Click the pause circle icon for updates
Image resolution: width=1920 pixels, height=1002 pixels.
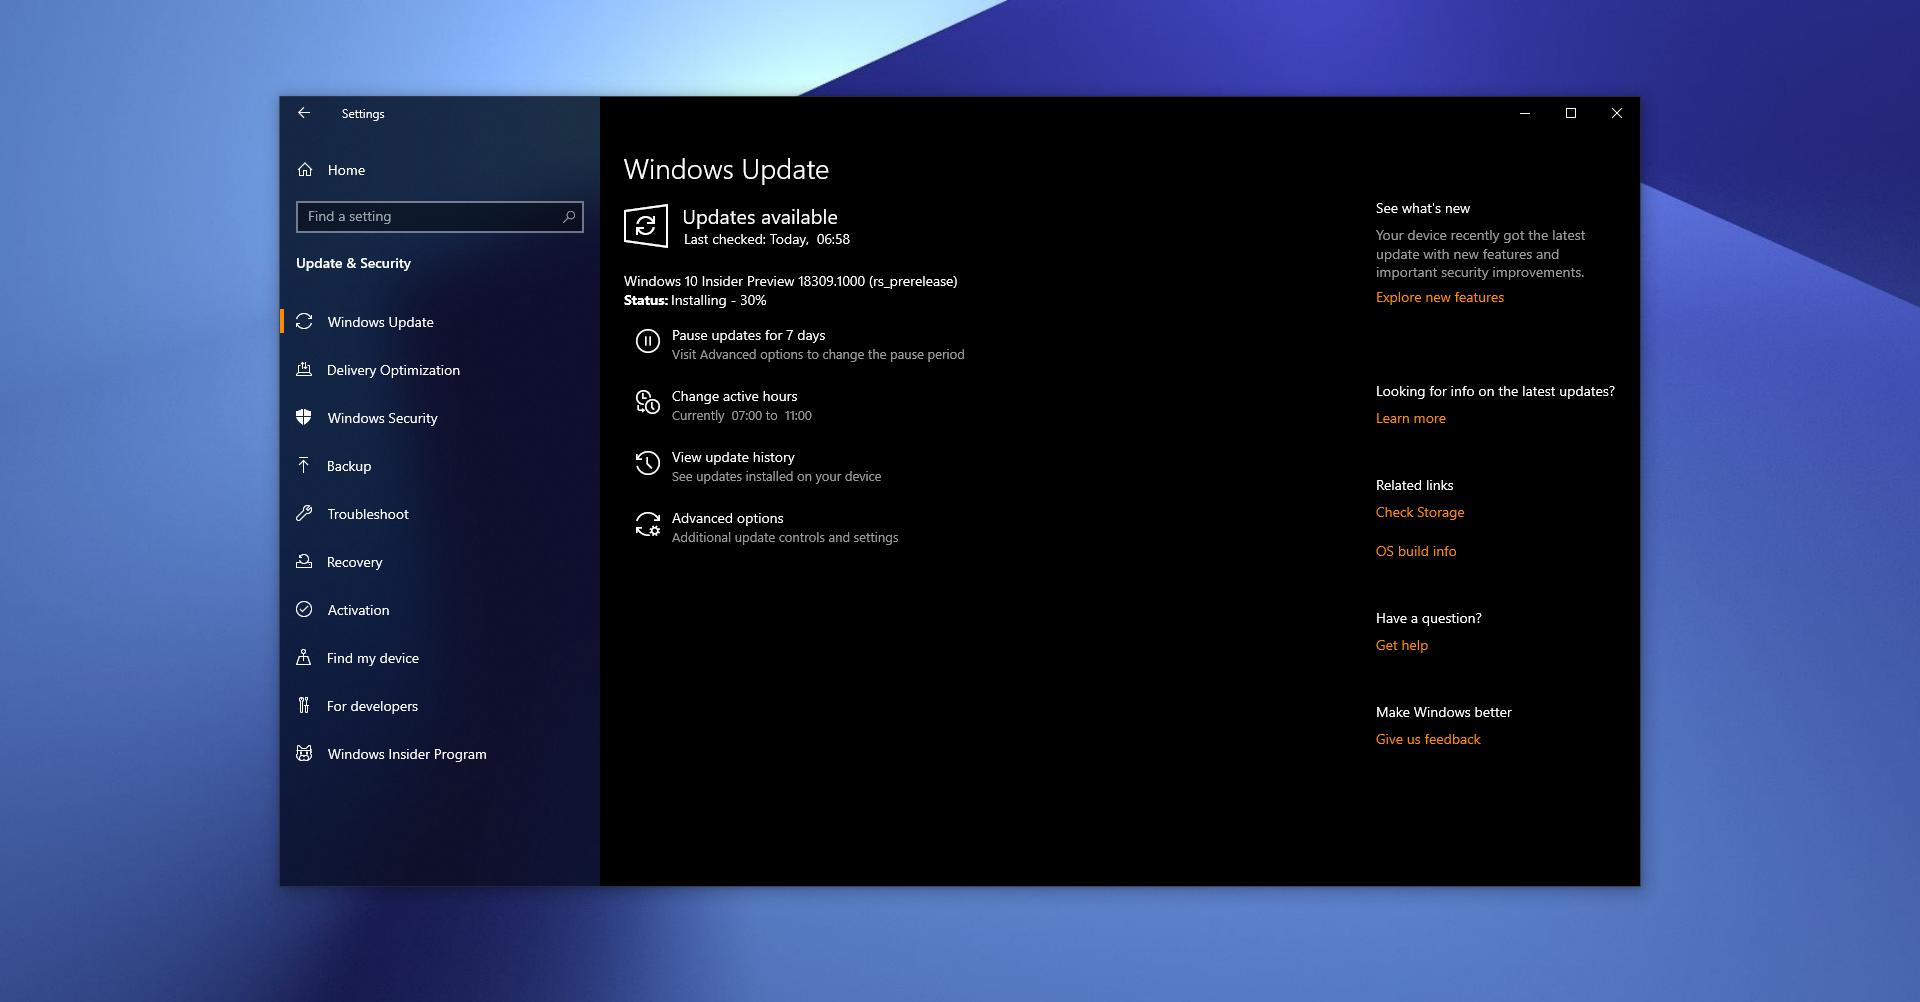coord(648,342)
